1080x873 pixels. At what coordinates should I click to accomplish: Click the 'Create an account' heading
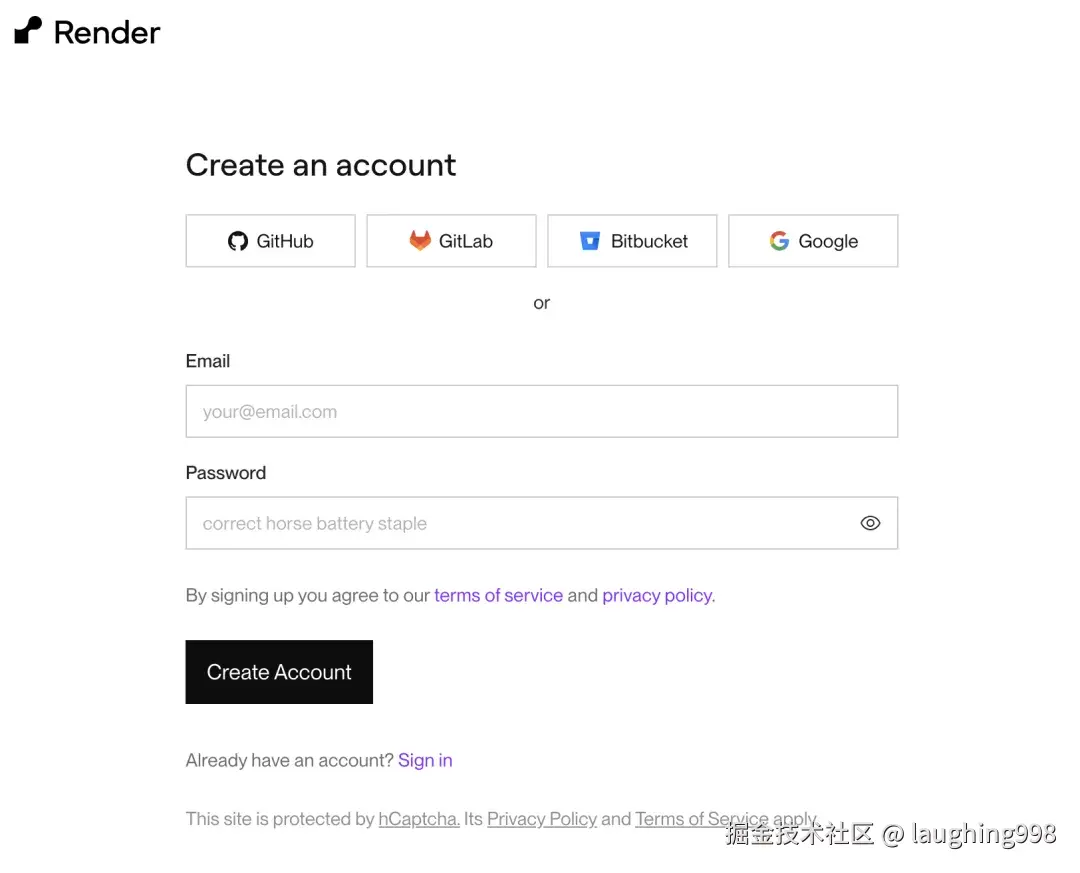(321, 165)
